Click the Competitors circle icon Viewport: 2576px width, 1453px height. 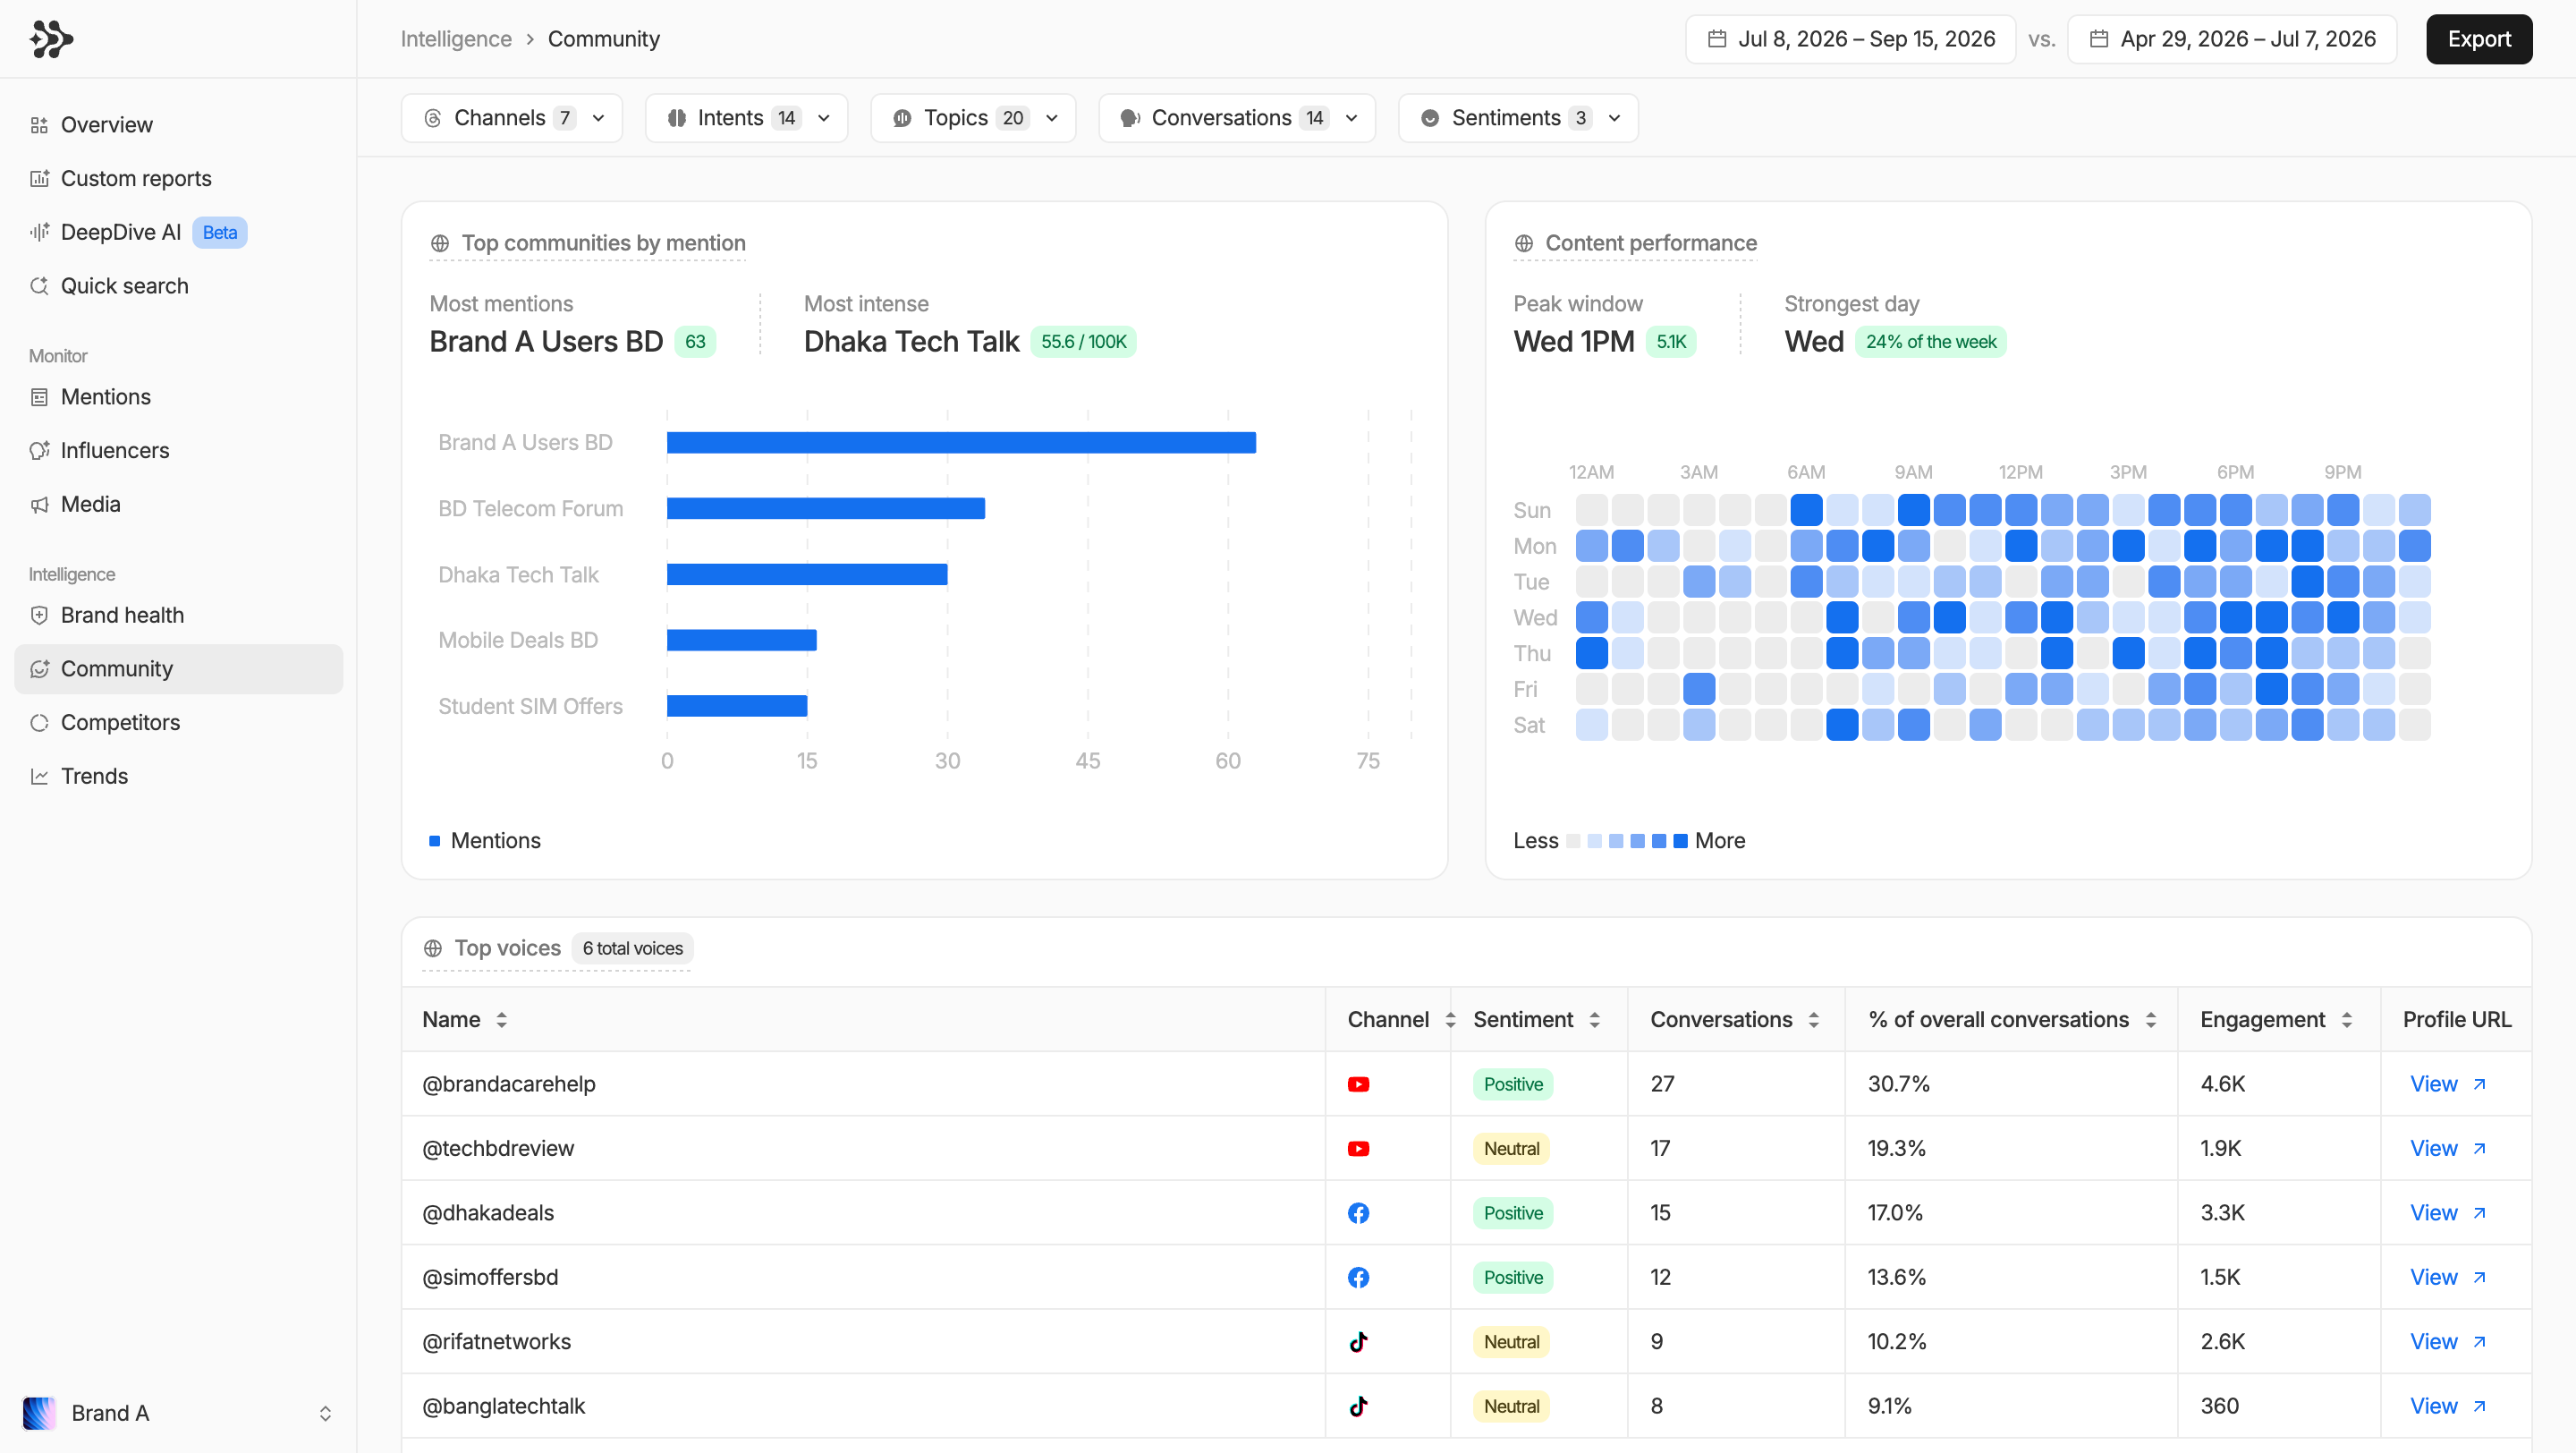39,723
